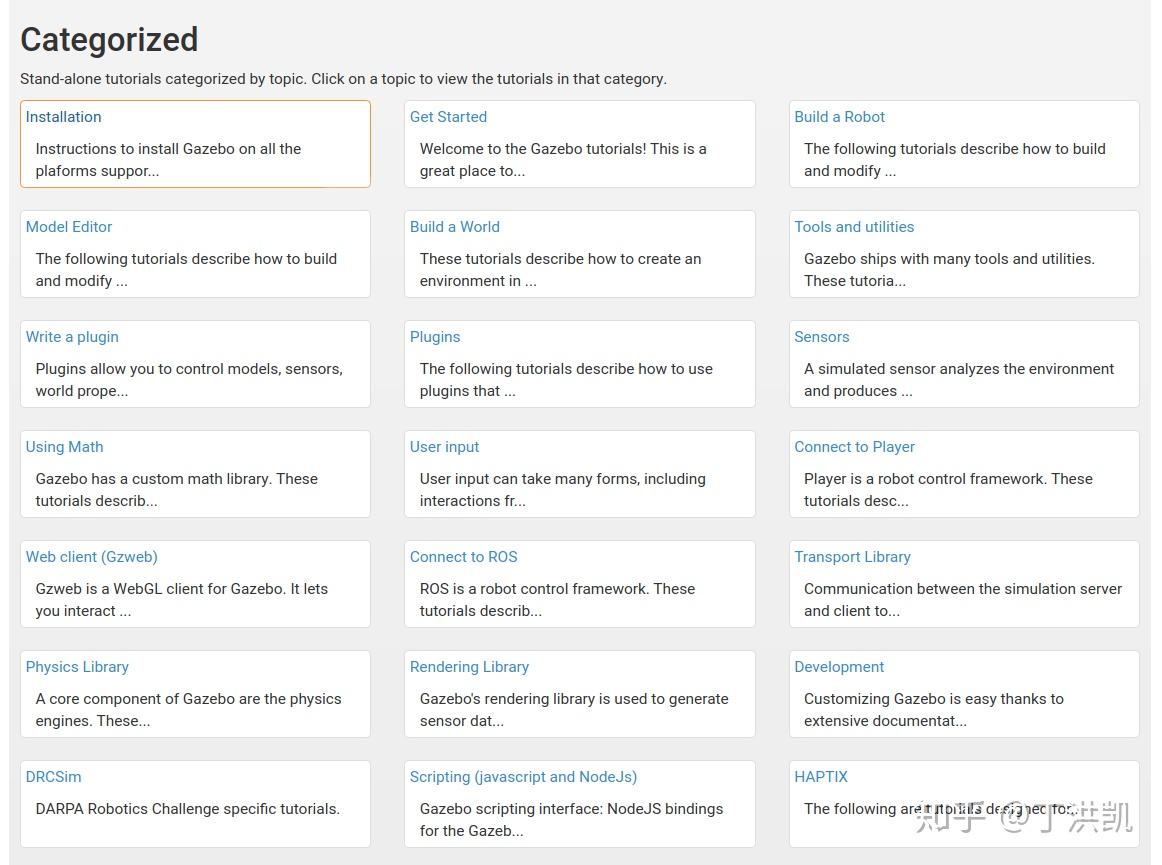Open the Installation tutorials link
Image resolution: width=1162 pixels, height=865 pixels.
(x=63, y=117)
